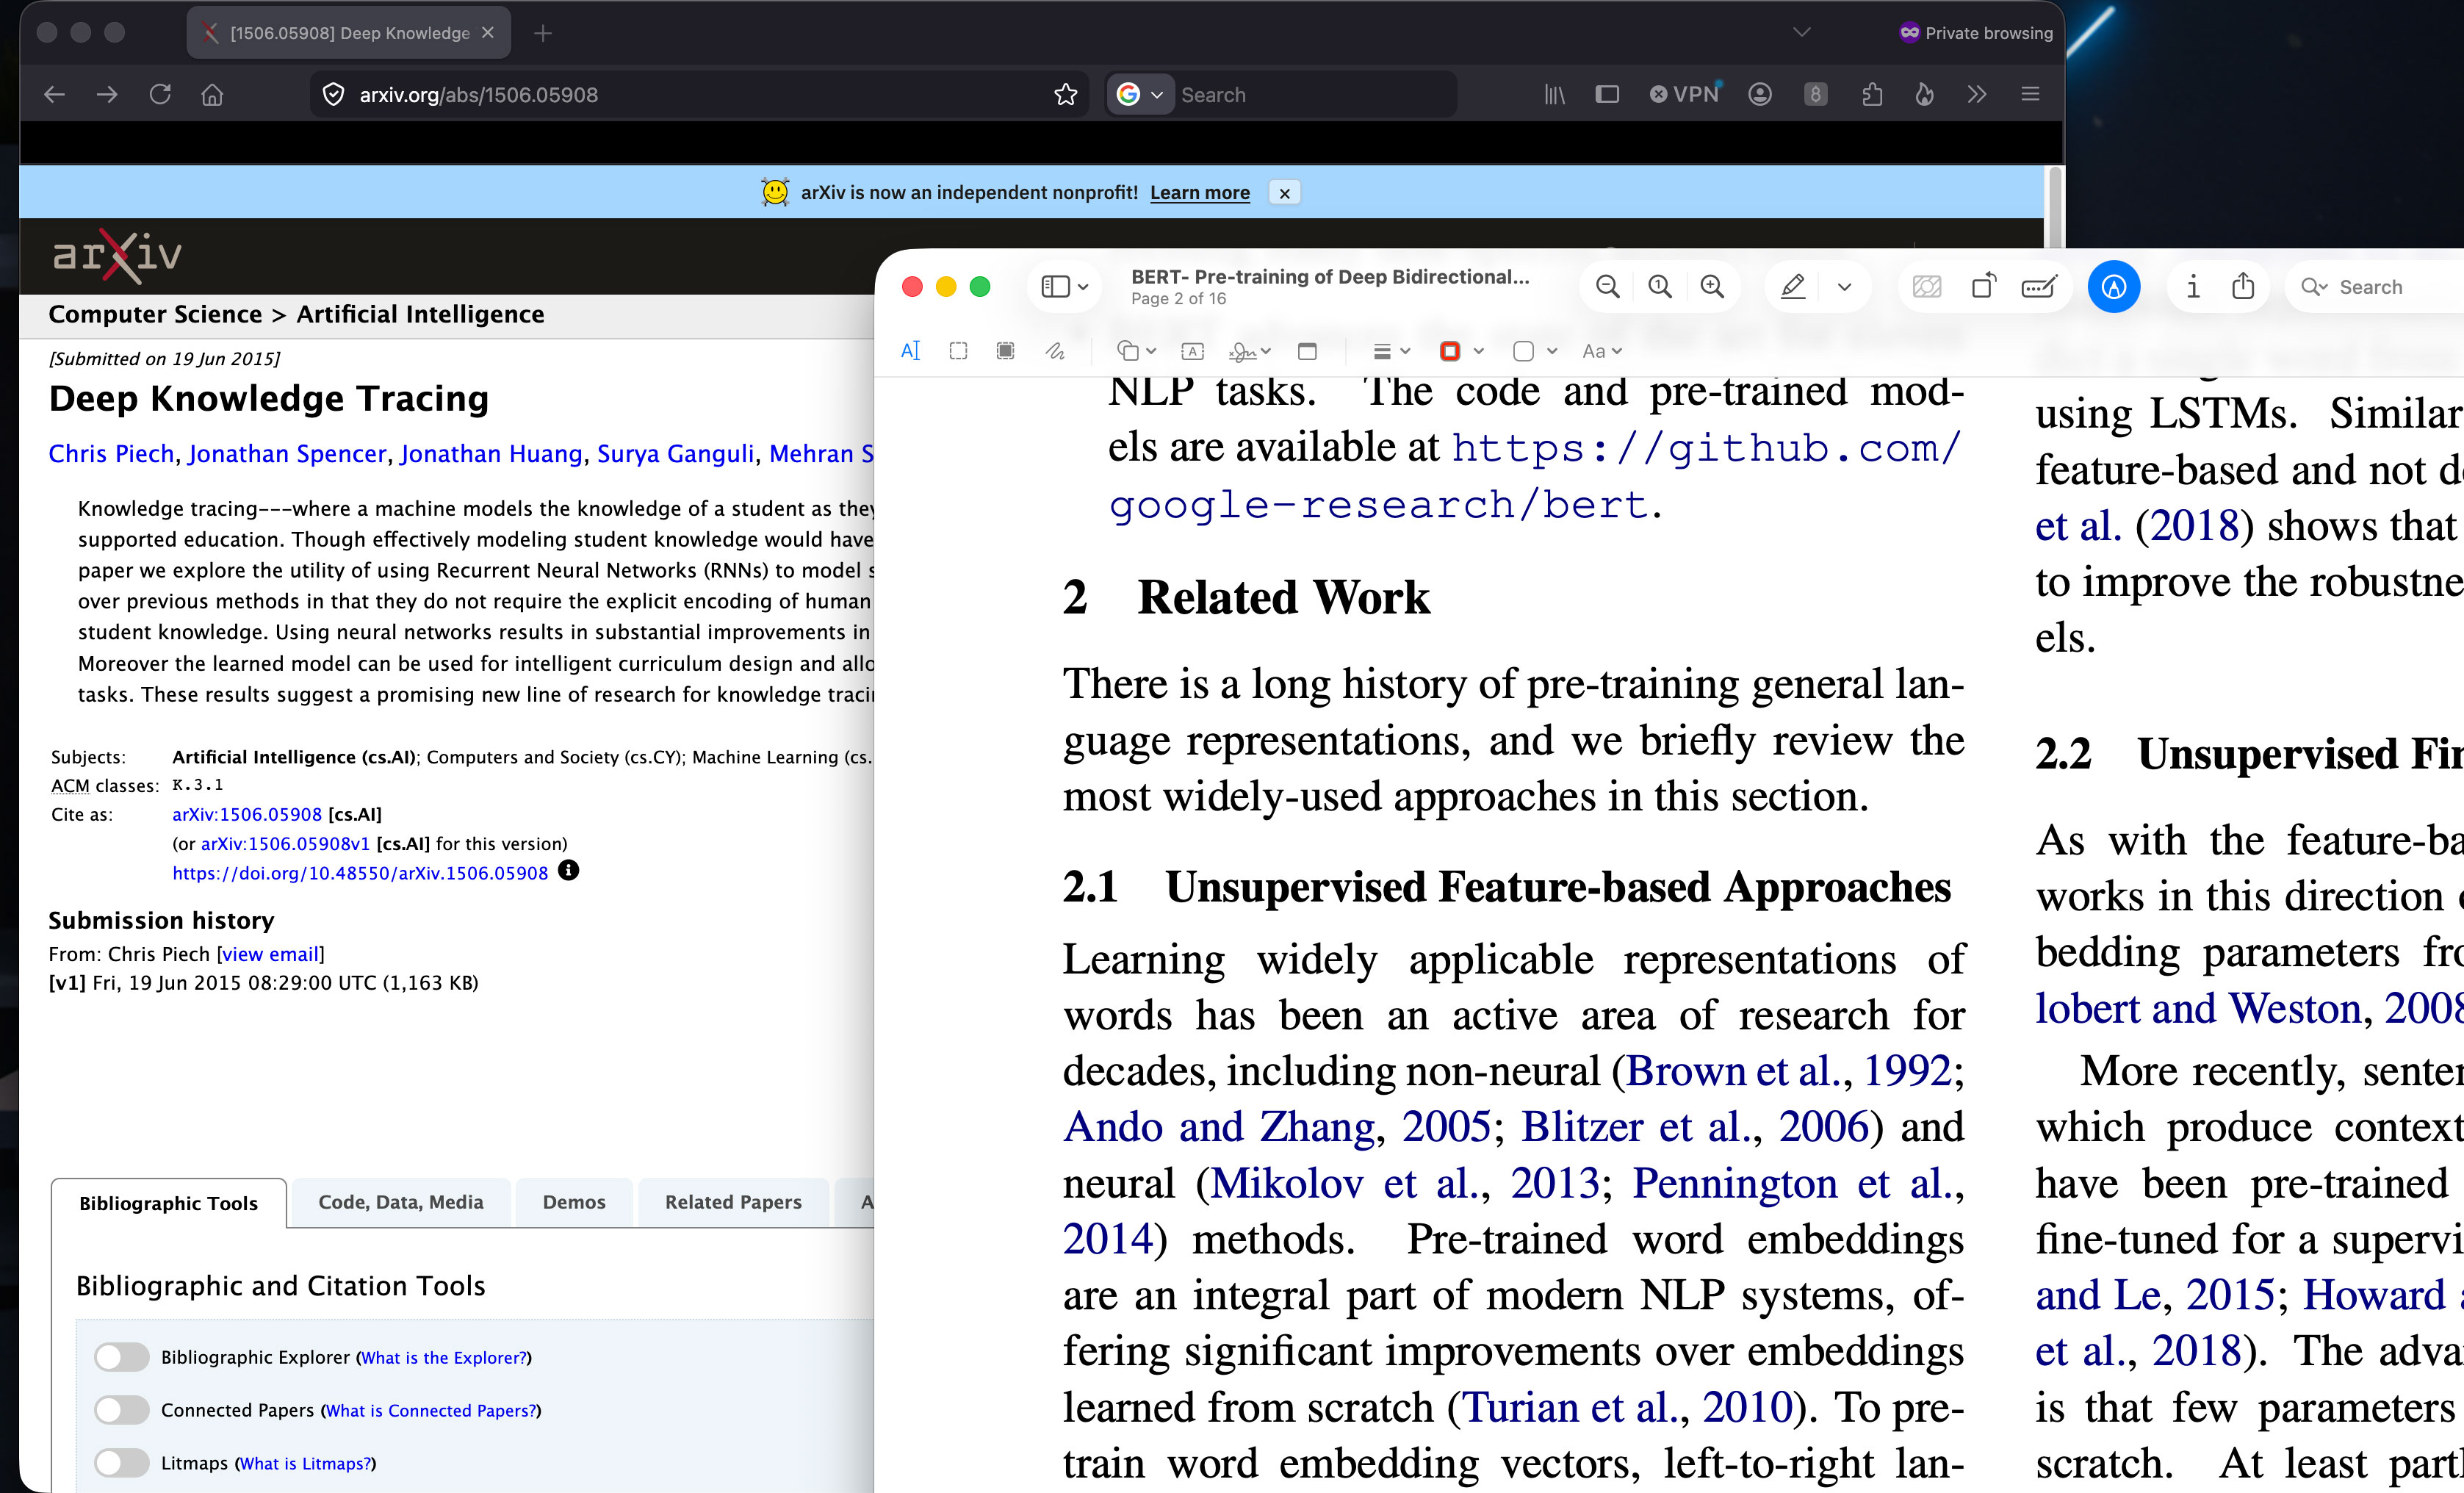This screenshot has height=1493, width=2464.
Task: Zoom to actual size in Preview
Action: tap(1660, 287)
